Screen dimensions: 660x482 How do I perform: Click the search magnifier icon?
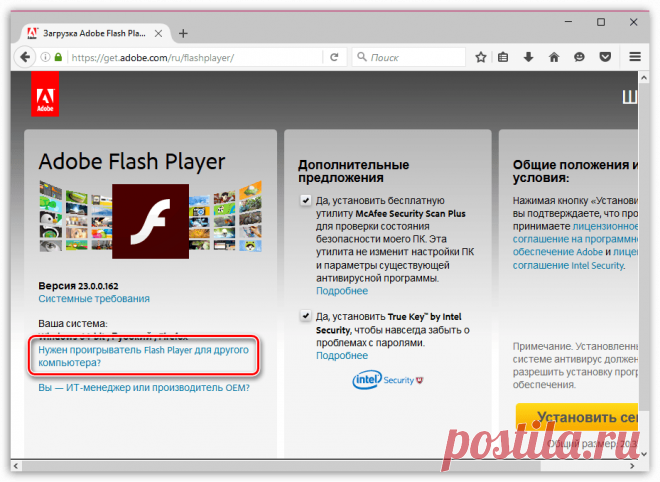click(362, 57)
